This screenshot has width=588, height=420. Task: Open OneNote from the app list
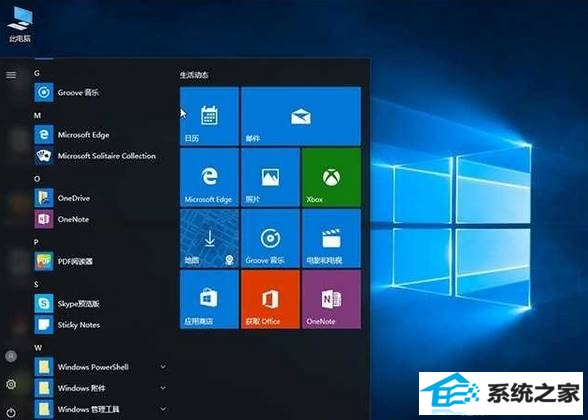tap(100, 219)
